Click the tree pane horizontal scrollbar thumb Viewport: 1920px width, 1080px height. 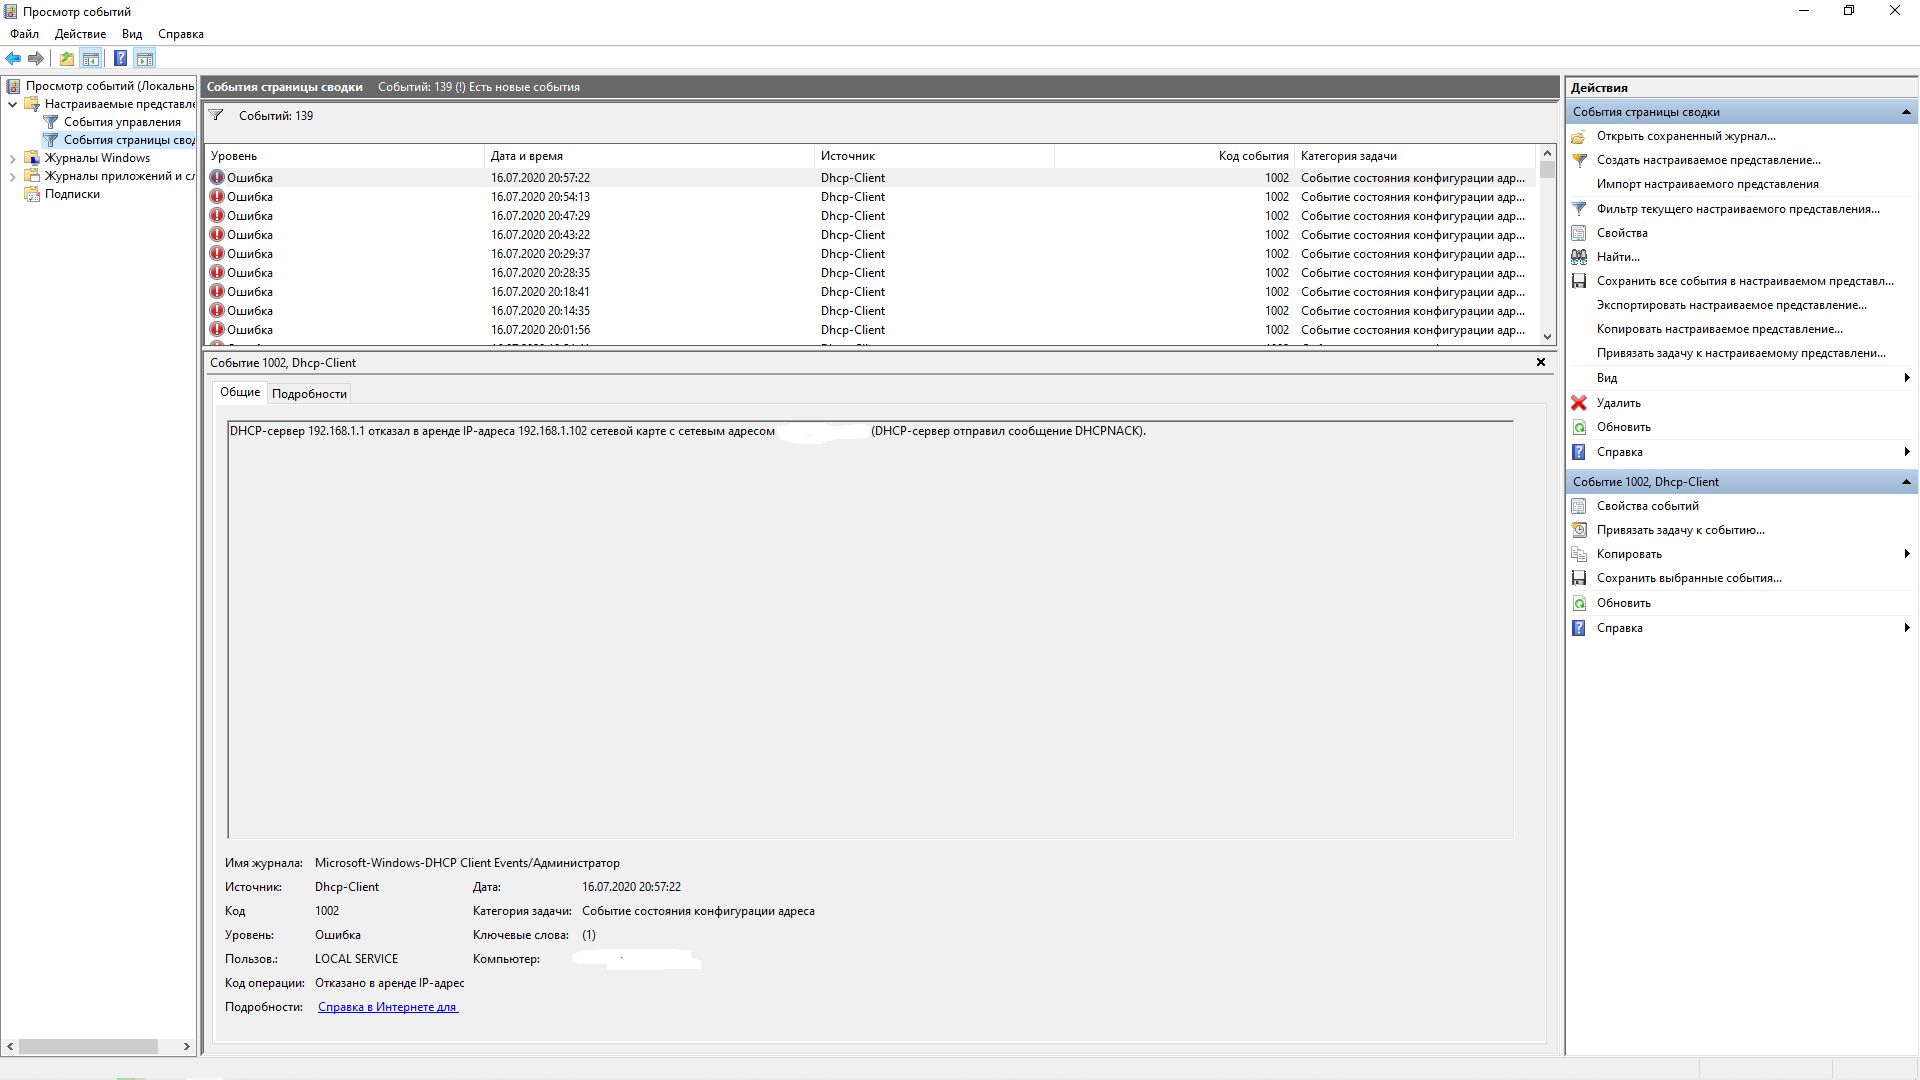click(88, 1047)
